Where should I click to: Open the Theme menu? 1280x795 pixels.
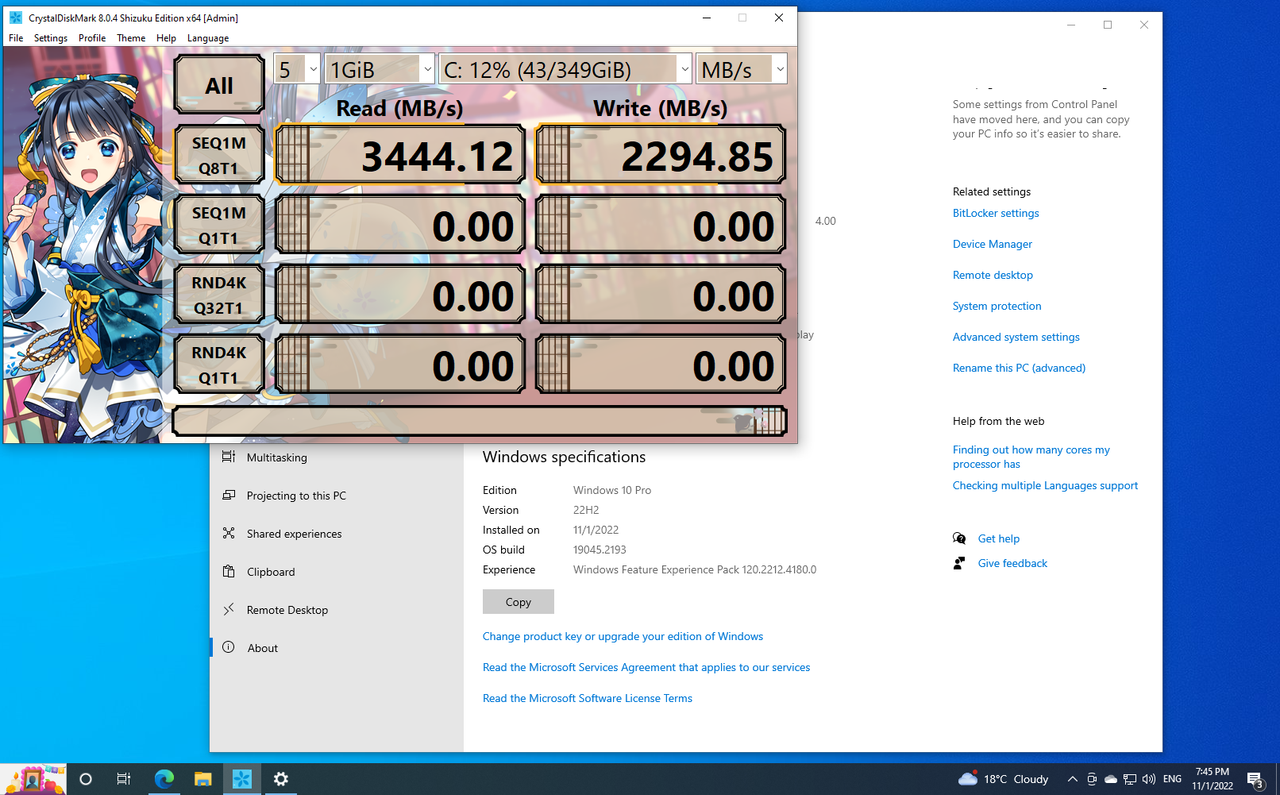click(x=131, y=38)
